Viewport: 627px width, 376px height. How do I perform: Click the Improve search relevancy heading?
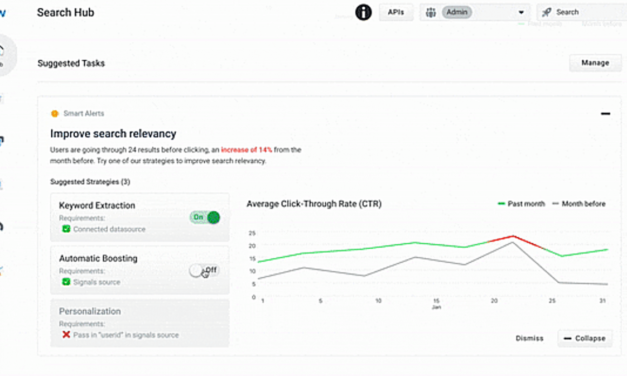pos(113,134)
